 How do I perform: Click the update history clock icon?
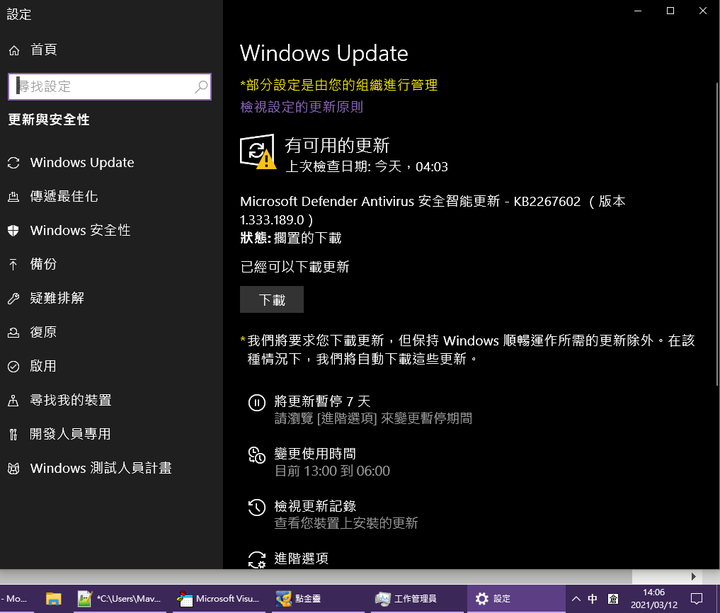(x=257, y=507)
